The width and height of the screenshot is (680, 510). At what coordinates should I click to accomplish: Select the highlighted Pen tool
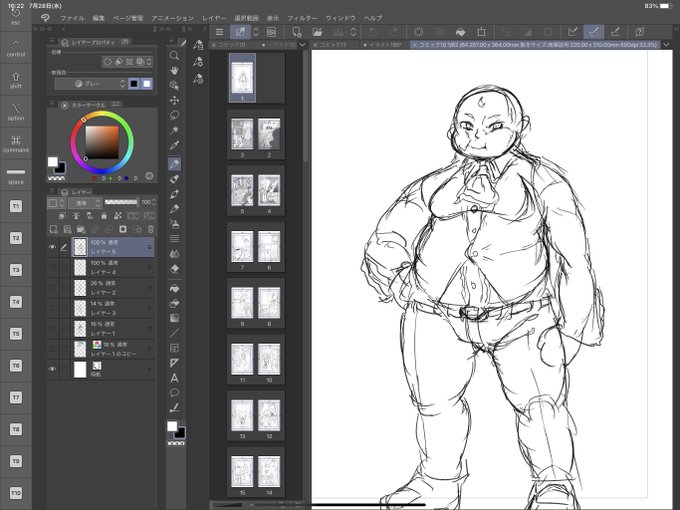(x=174, y=164)
